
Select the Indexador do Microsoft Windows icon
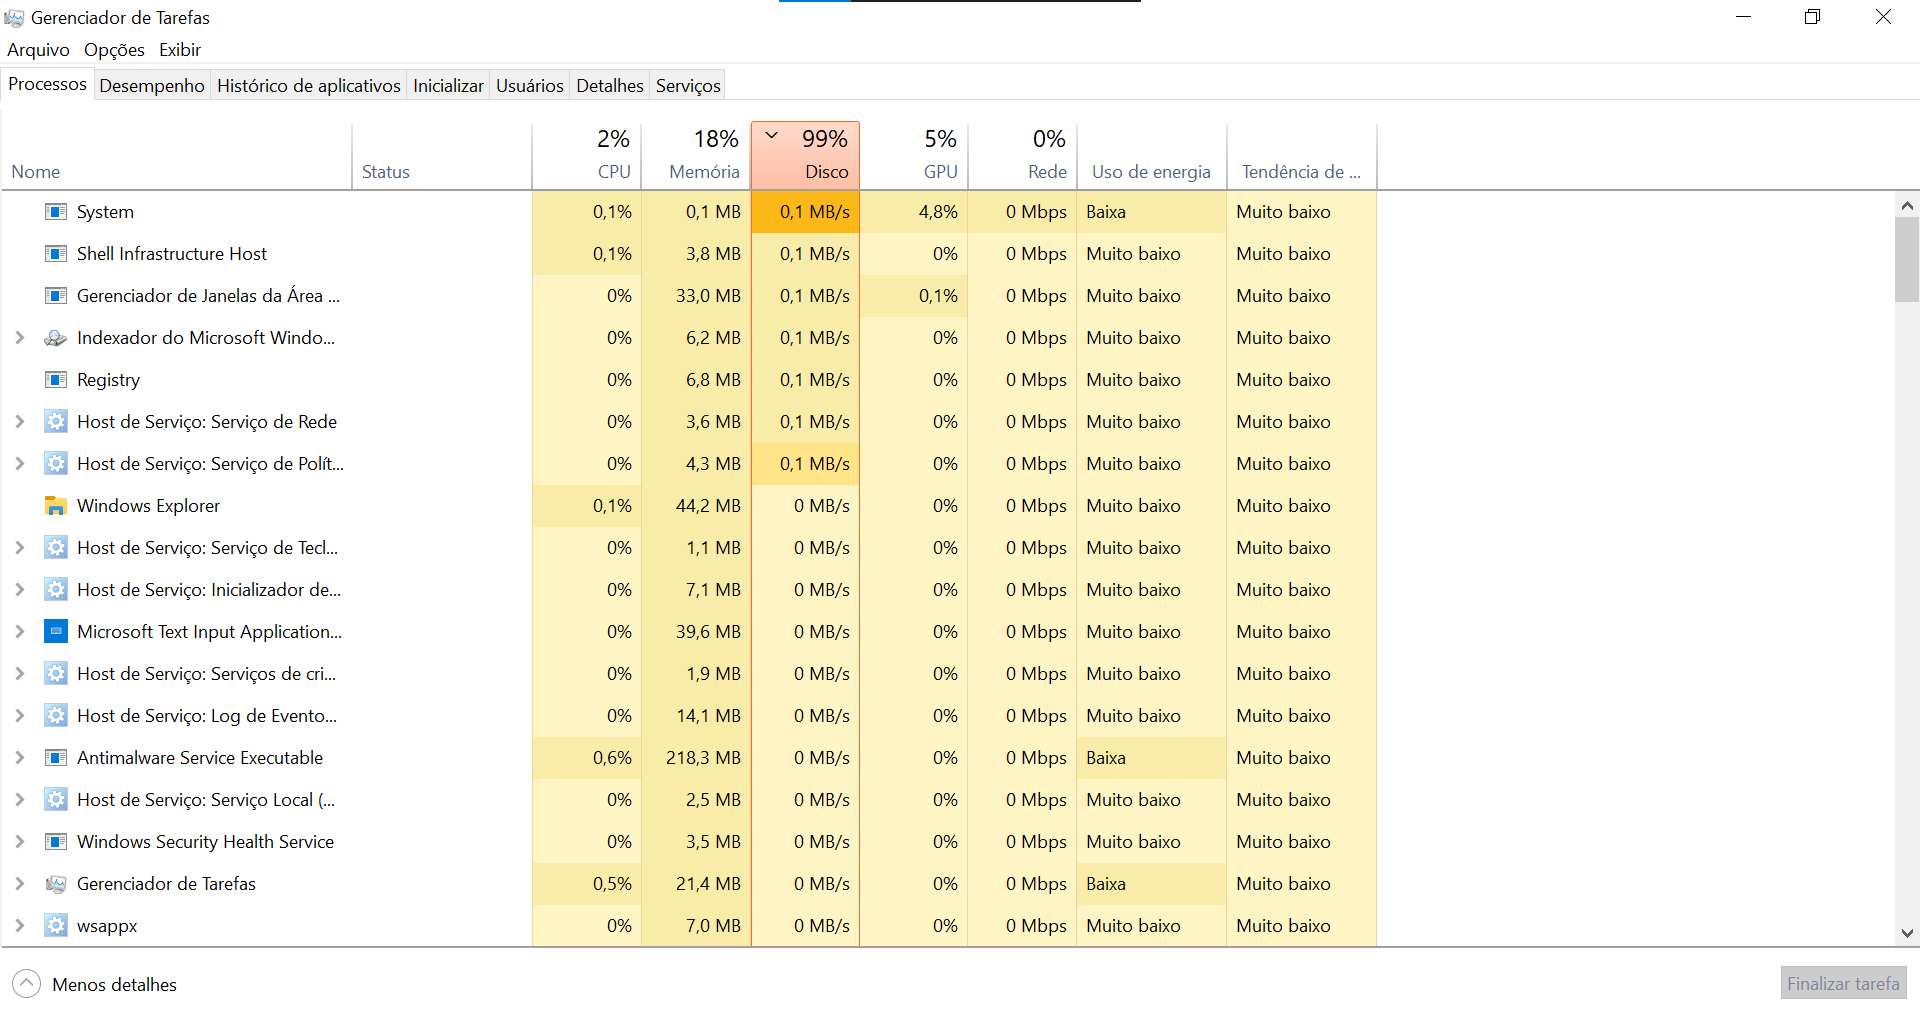56,338
